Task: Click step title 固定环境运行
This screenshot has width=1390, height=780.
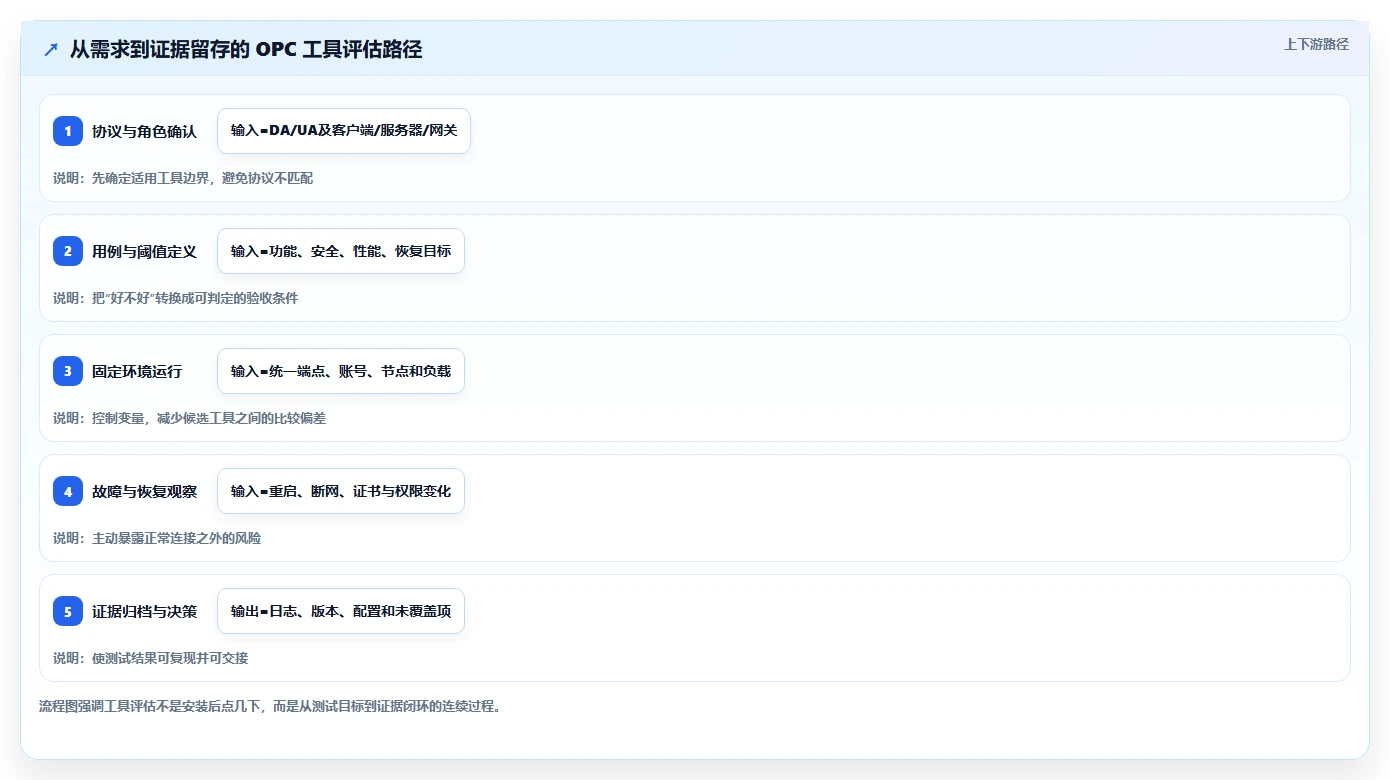Action: coord(137,371)
